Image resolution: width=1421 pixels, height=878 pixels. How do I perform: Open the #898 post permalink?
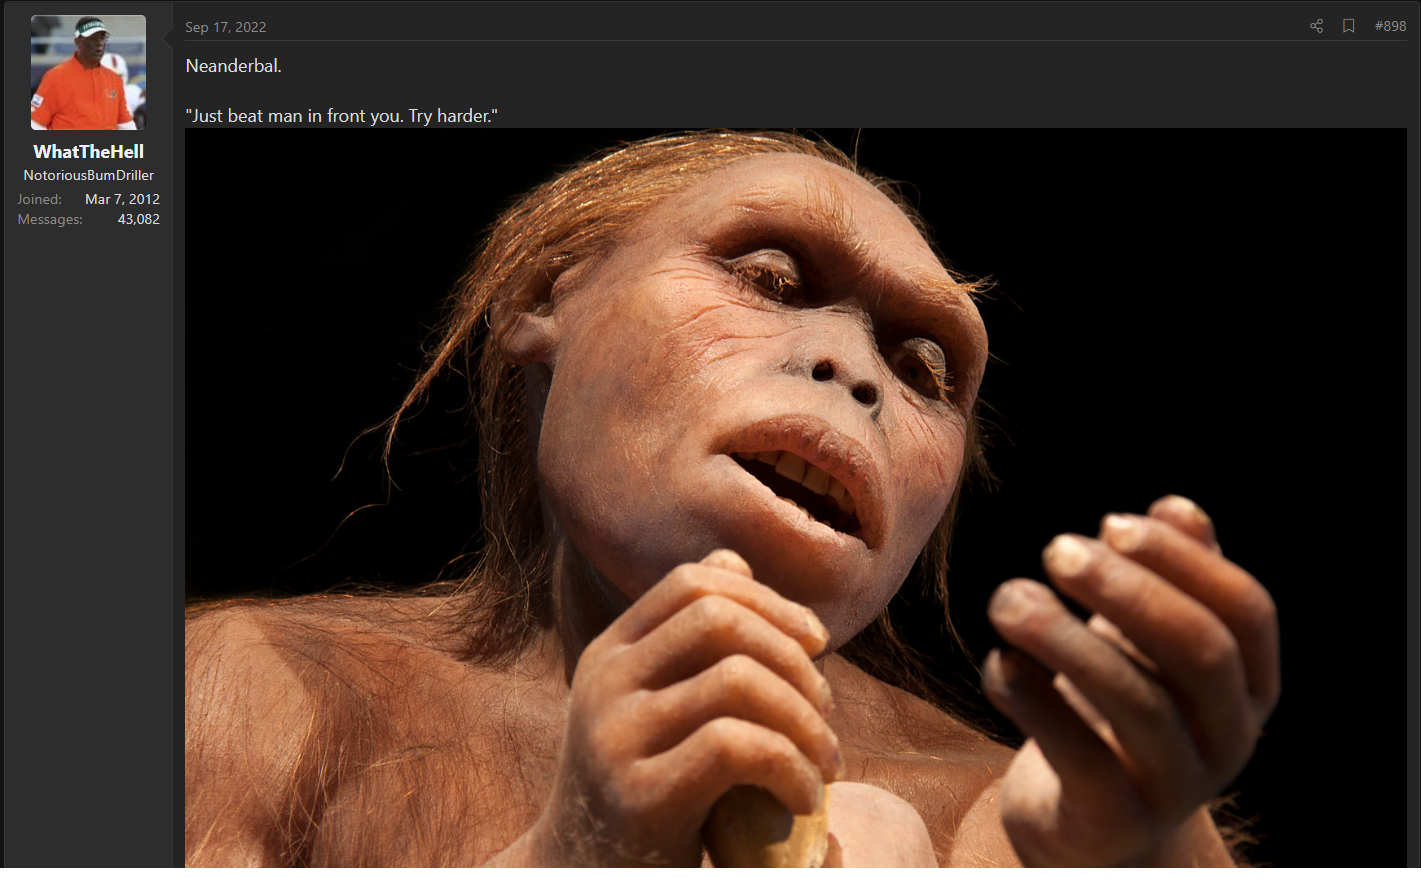pyautogui.click(x=1390, y=26)
